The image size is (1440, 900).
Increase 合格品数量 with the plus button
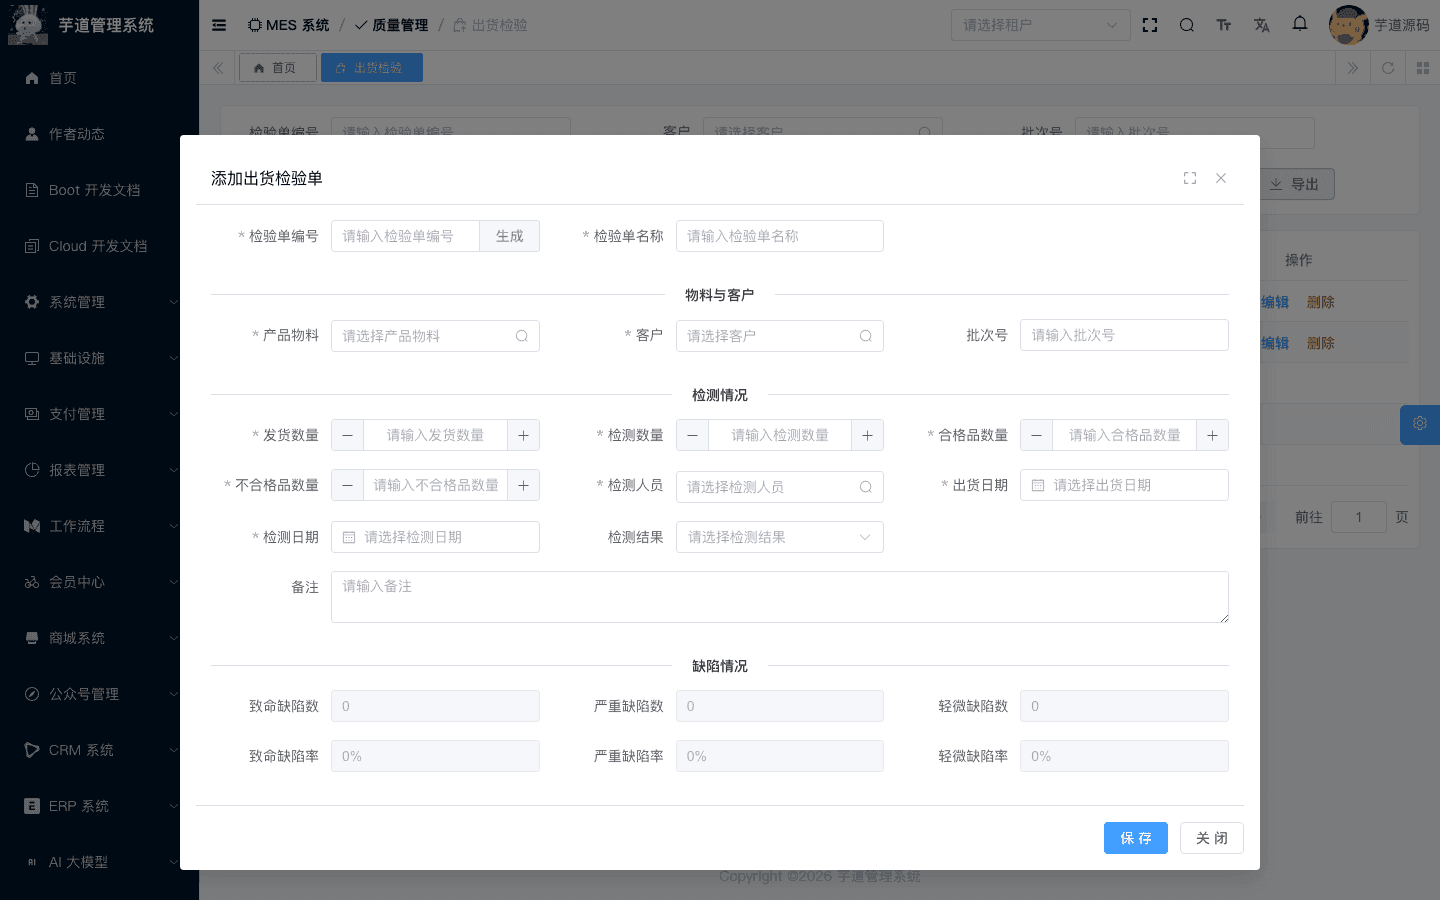1212,435
